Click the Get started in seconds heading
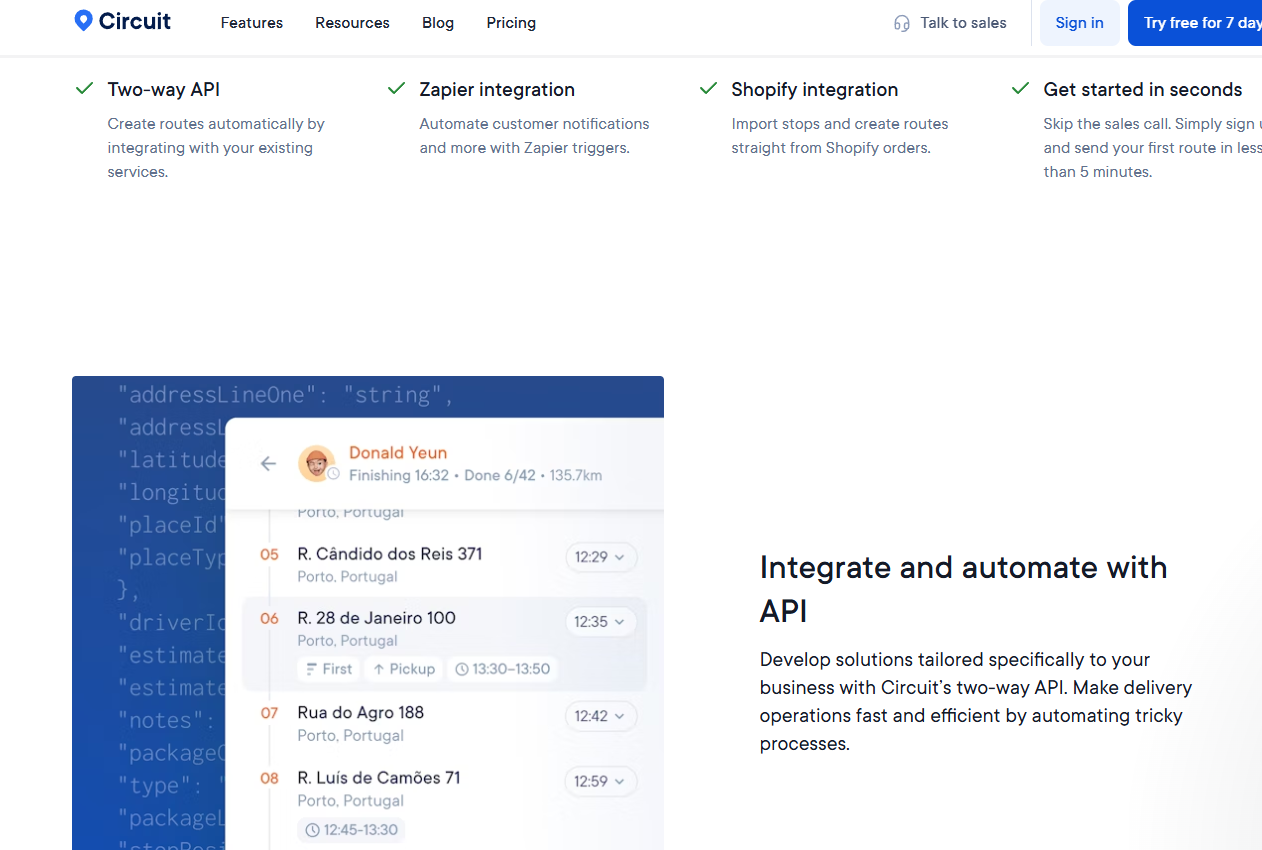The height and width of the screenshot is (850, 1262). tap(1143, 89)
